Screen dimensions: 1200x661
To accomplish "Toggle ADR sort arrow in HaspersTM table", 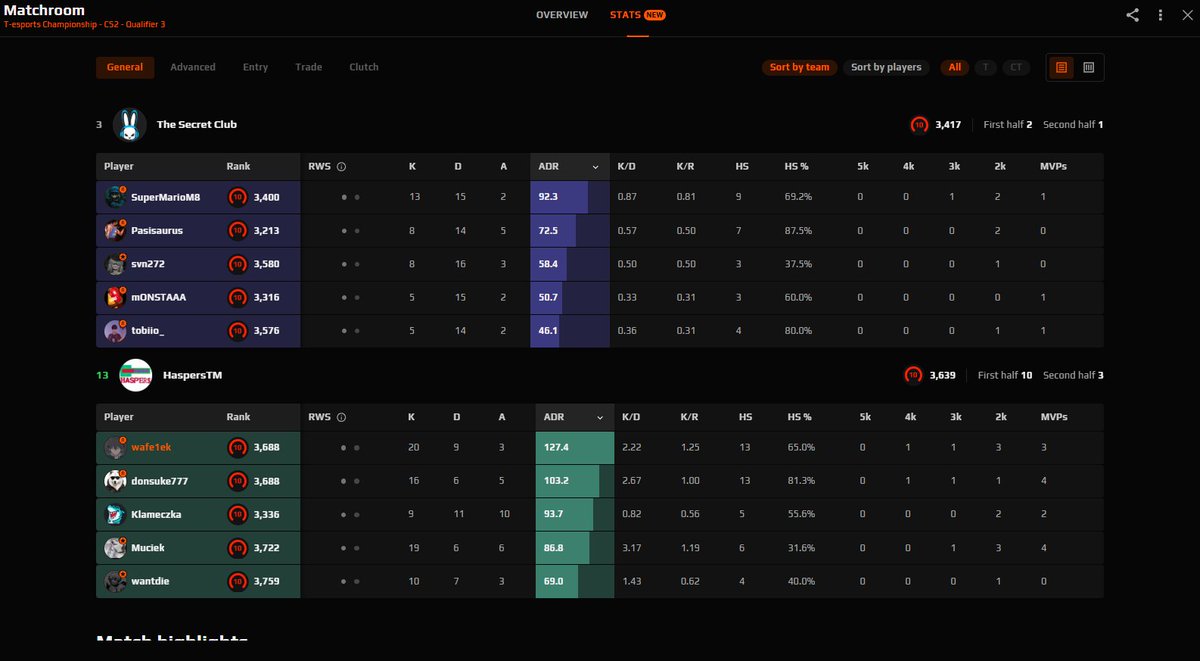I will [x=601, y=417].
